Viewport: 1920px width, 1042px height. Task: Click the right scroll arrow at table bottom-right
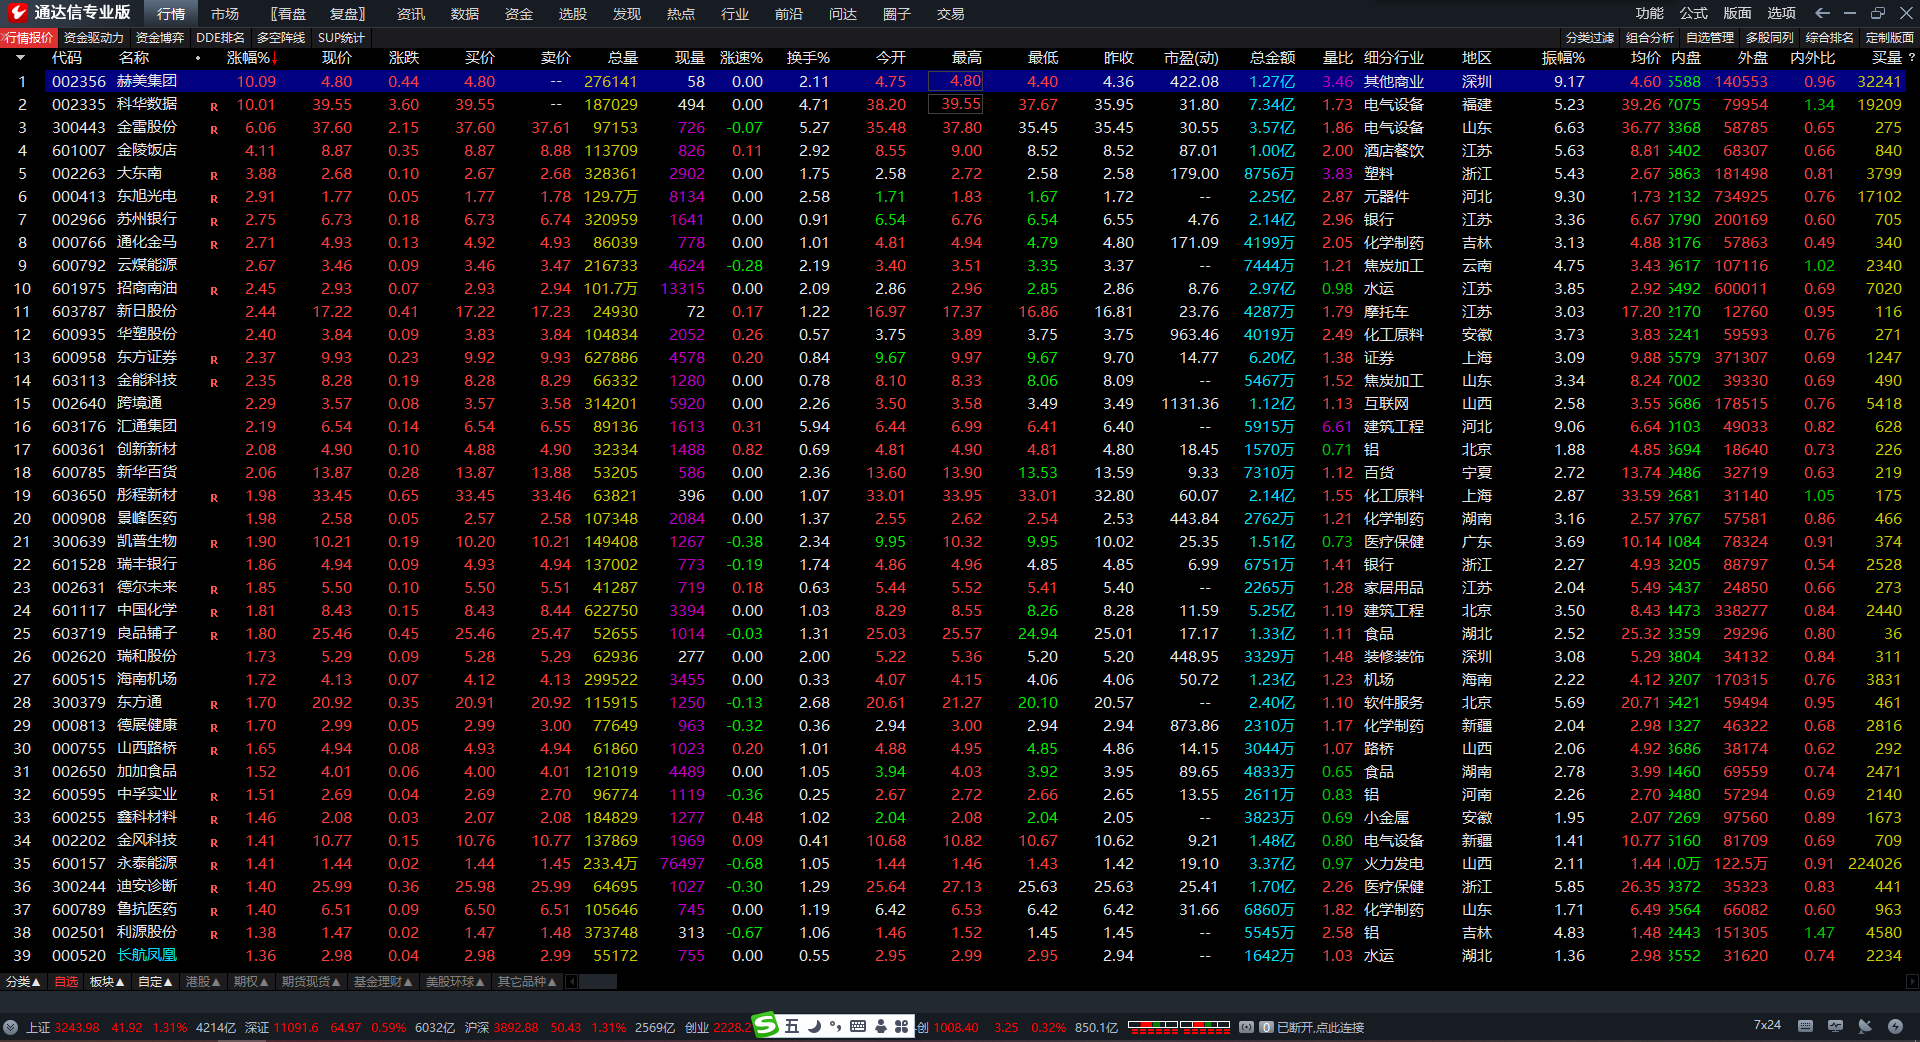coord(1912,982)
